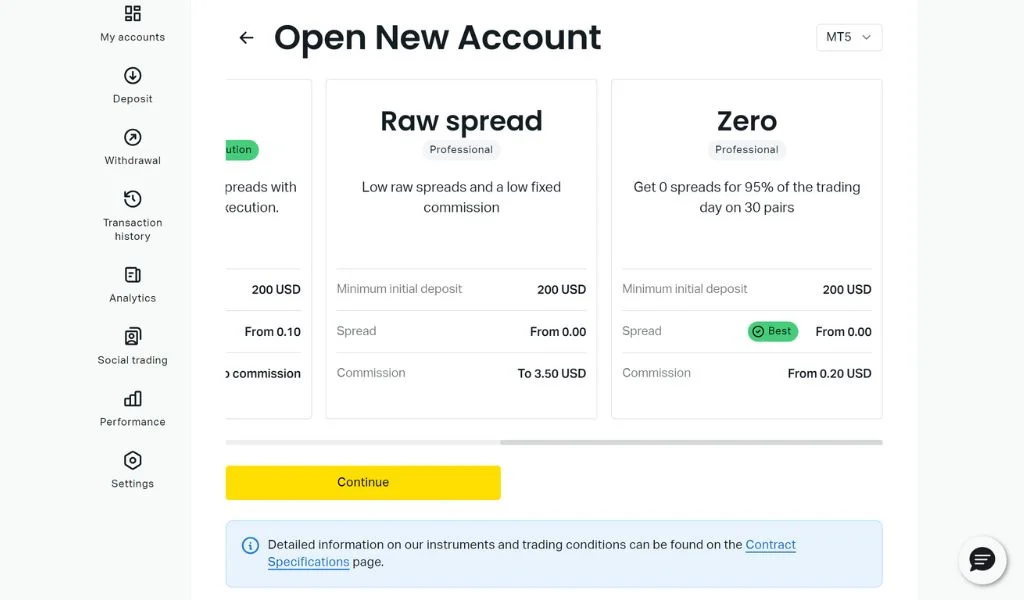Viewport: 1024px width, 600px height.
Task: Open the chat bubble in corner
Action: pyautogui.click(x=981, y=560)
